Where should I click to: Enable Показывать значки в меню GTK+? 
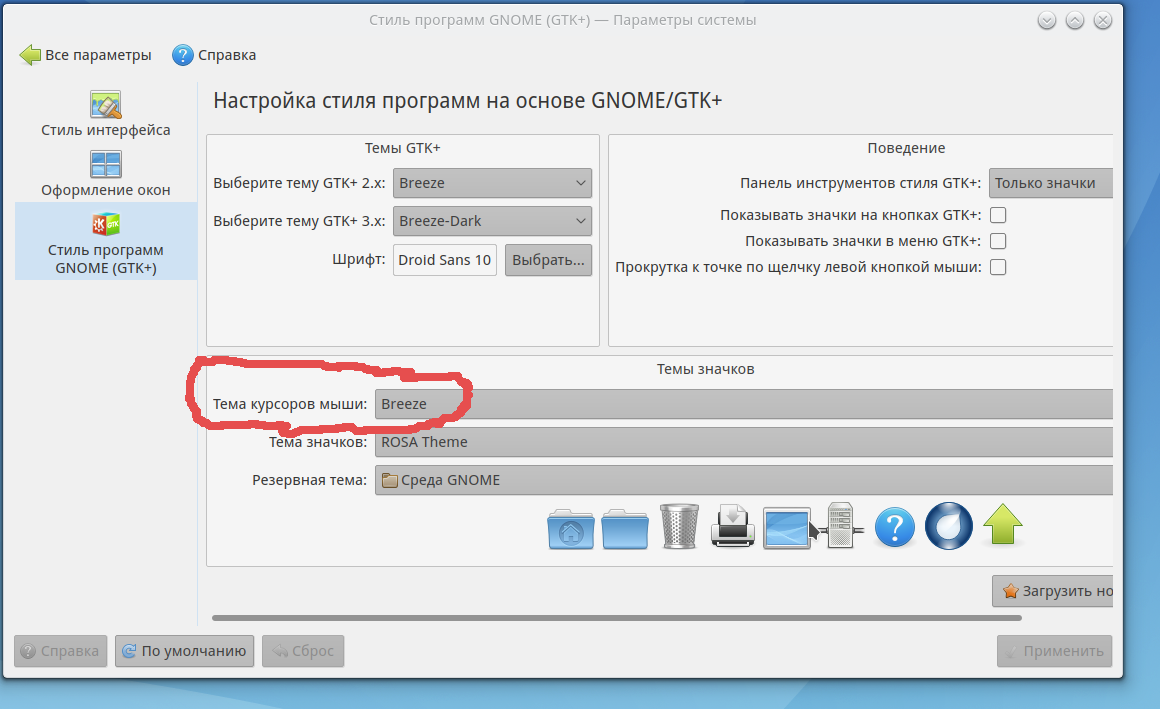[x=998, y=241]
